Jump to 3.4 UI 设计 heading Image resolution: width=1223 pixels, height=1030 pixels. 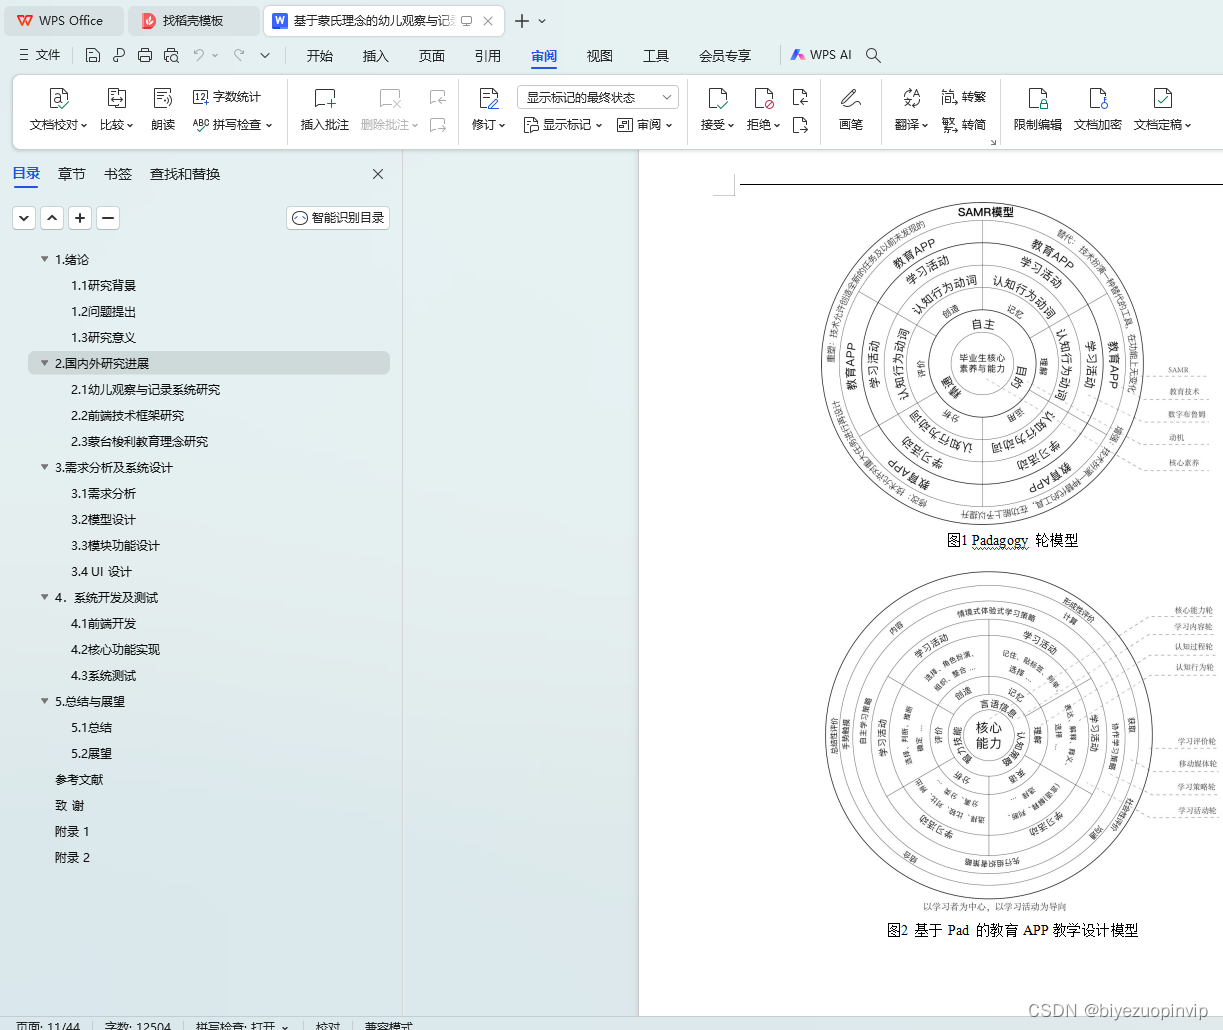tap(101, 571)
